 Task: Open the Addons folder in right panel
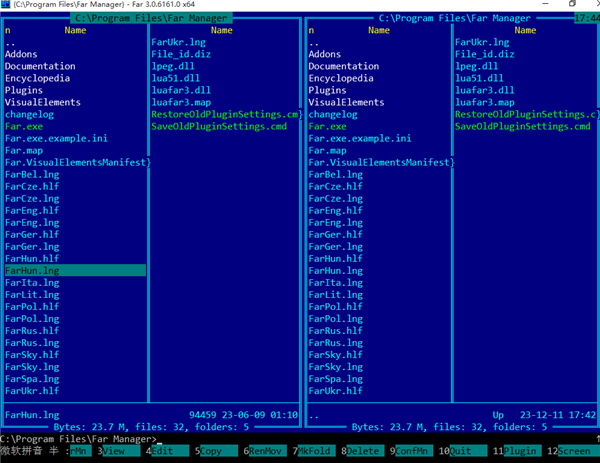tap(325, 54)
